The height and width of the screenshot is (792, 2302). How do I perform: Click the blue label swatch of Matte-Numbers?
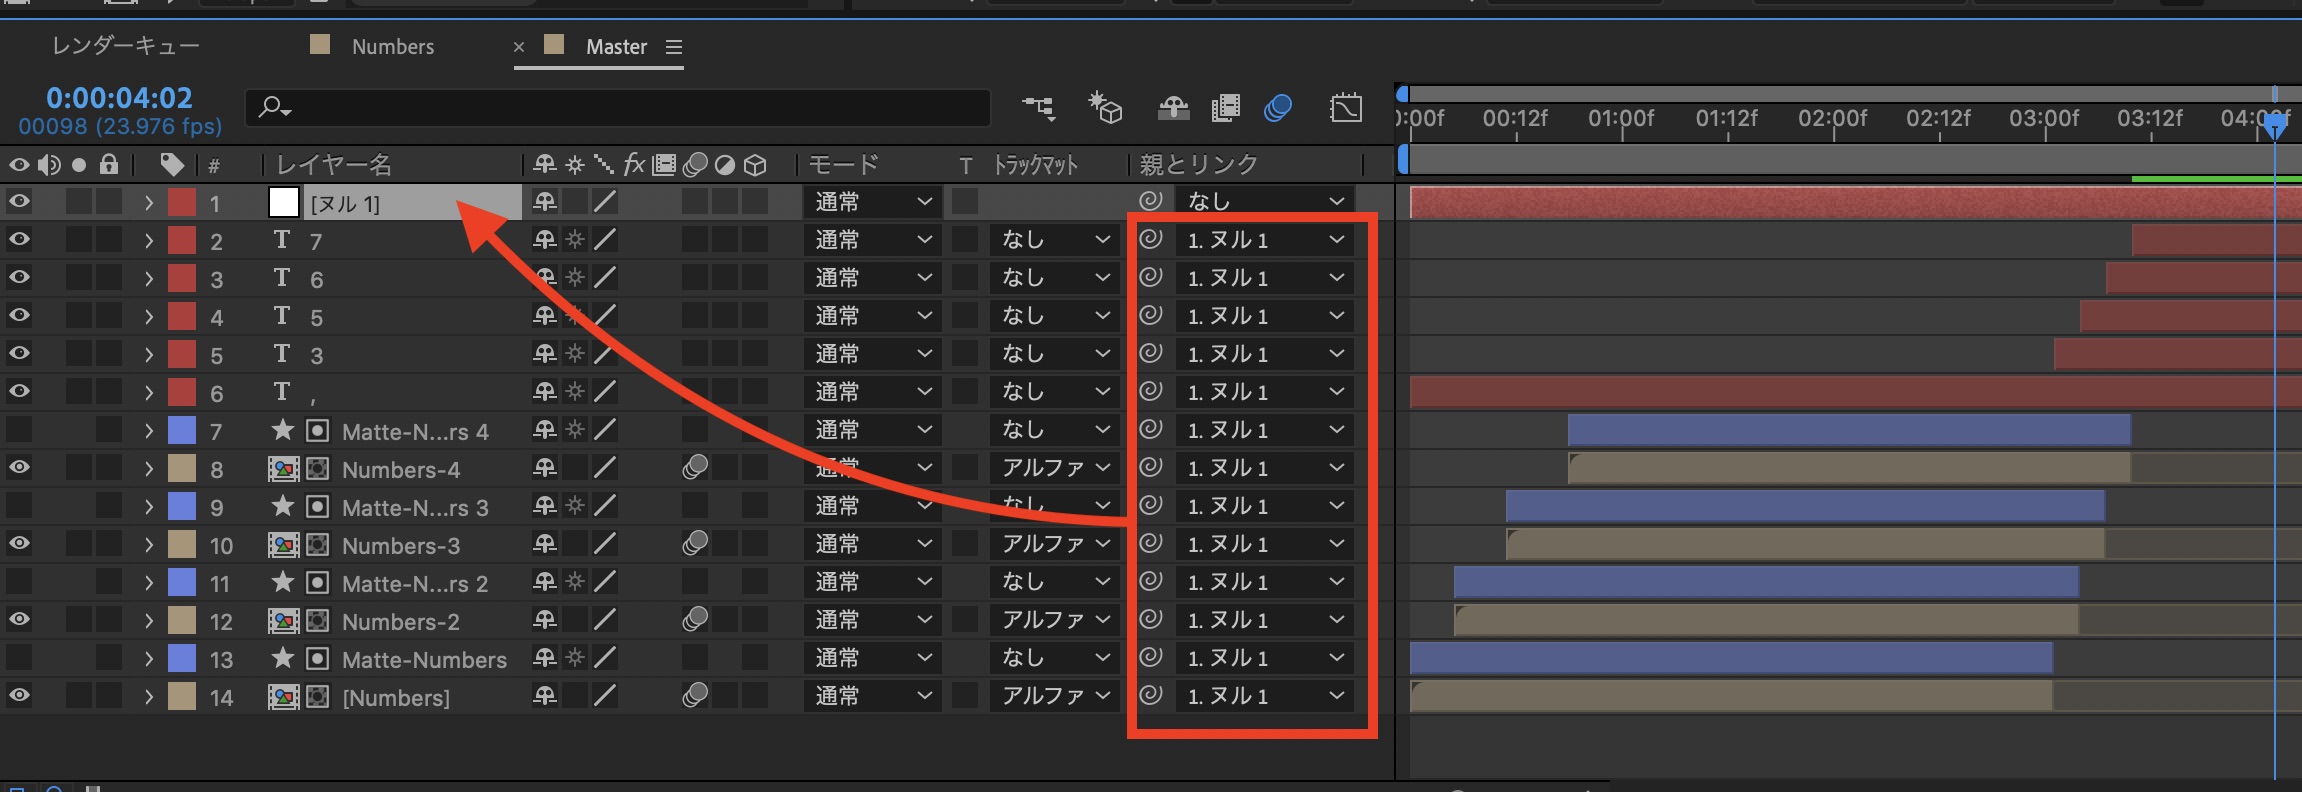[181, 658]
